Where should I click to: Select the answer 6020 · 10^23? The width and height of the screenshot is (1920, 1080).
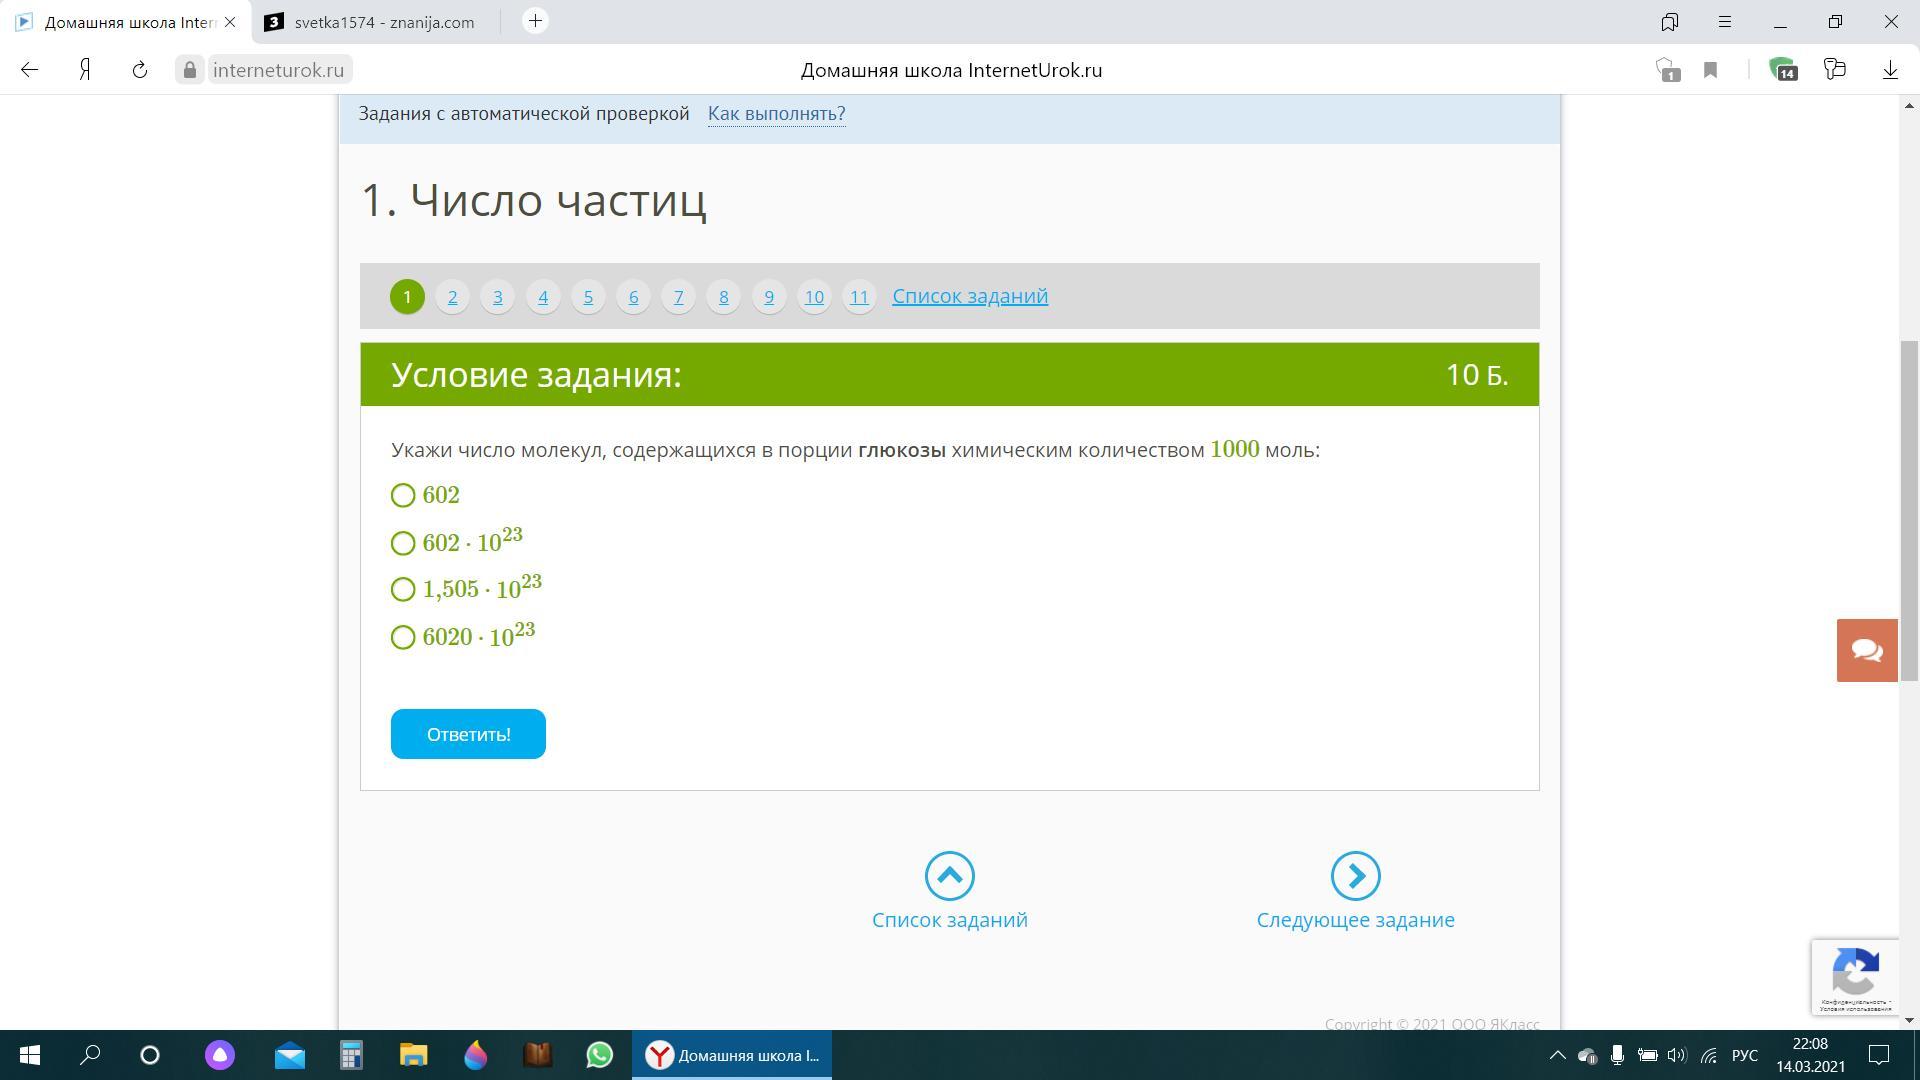[403, 638]
